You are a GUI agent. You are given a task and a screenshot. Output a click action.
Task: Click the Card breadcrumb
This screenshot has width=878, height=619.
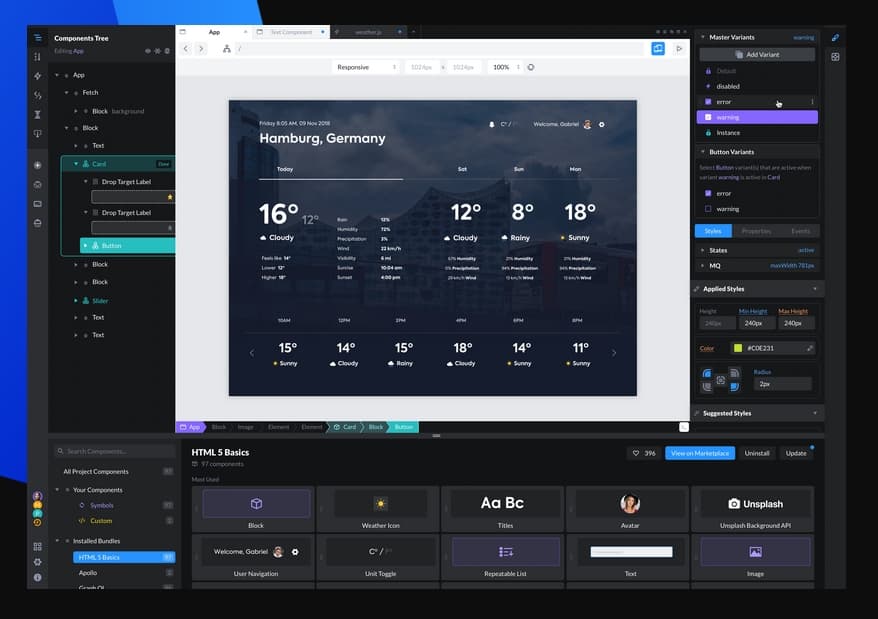345,427
